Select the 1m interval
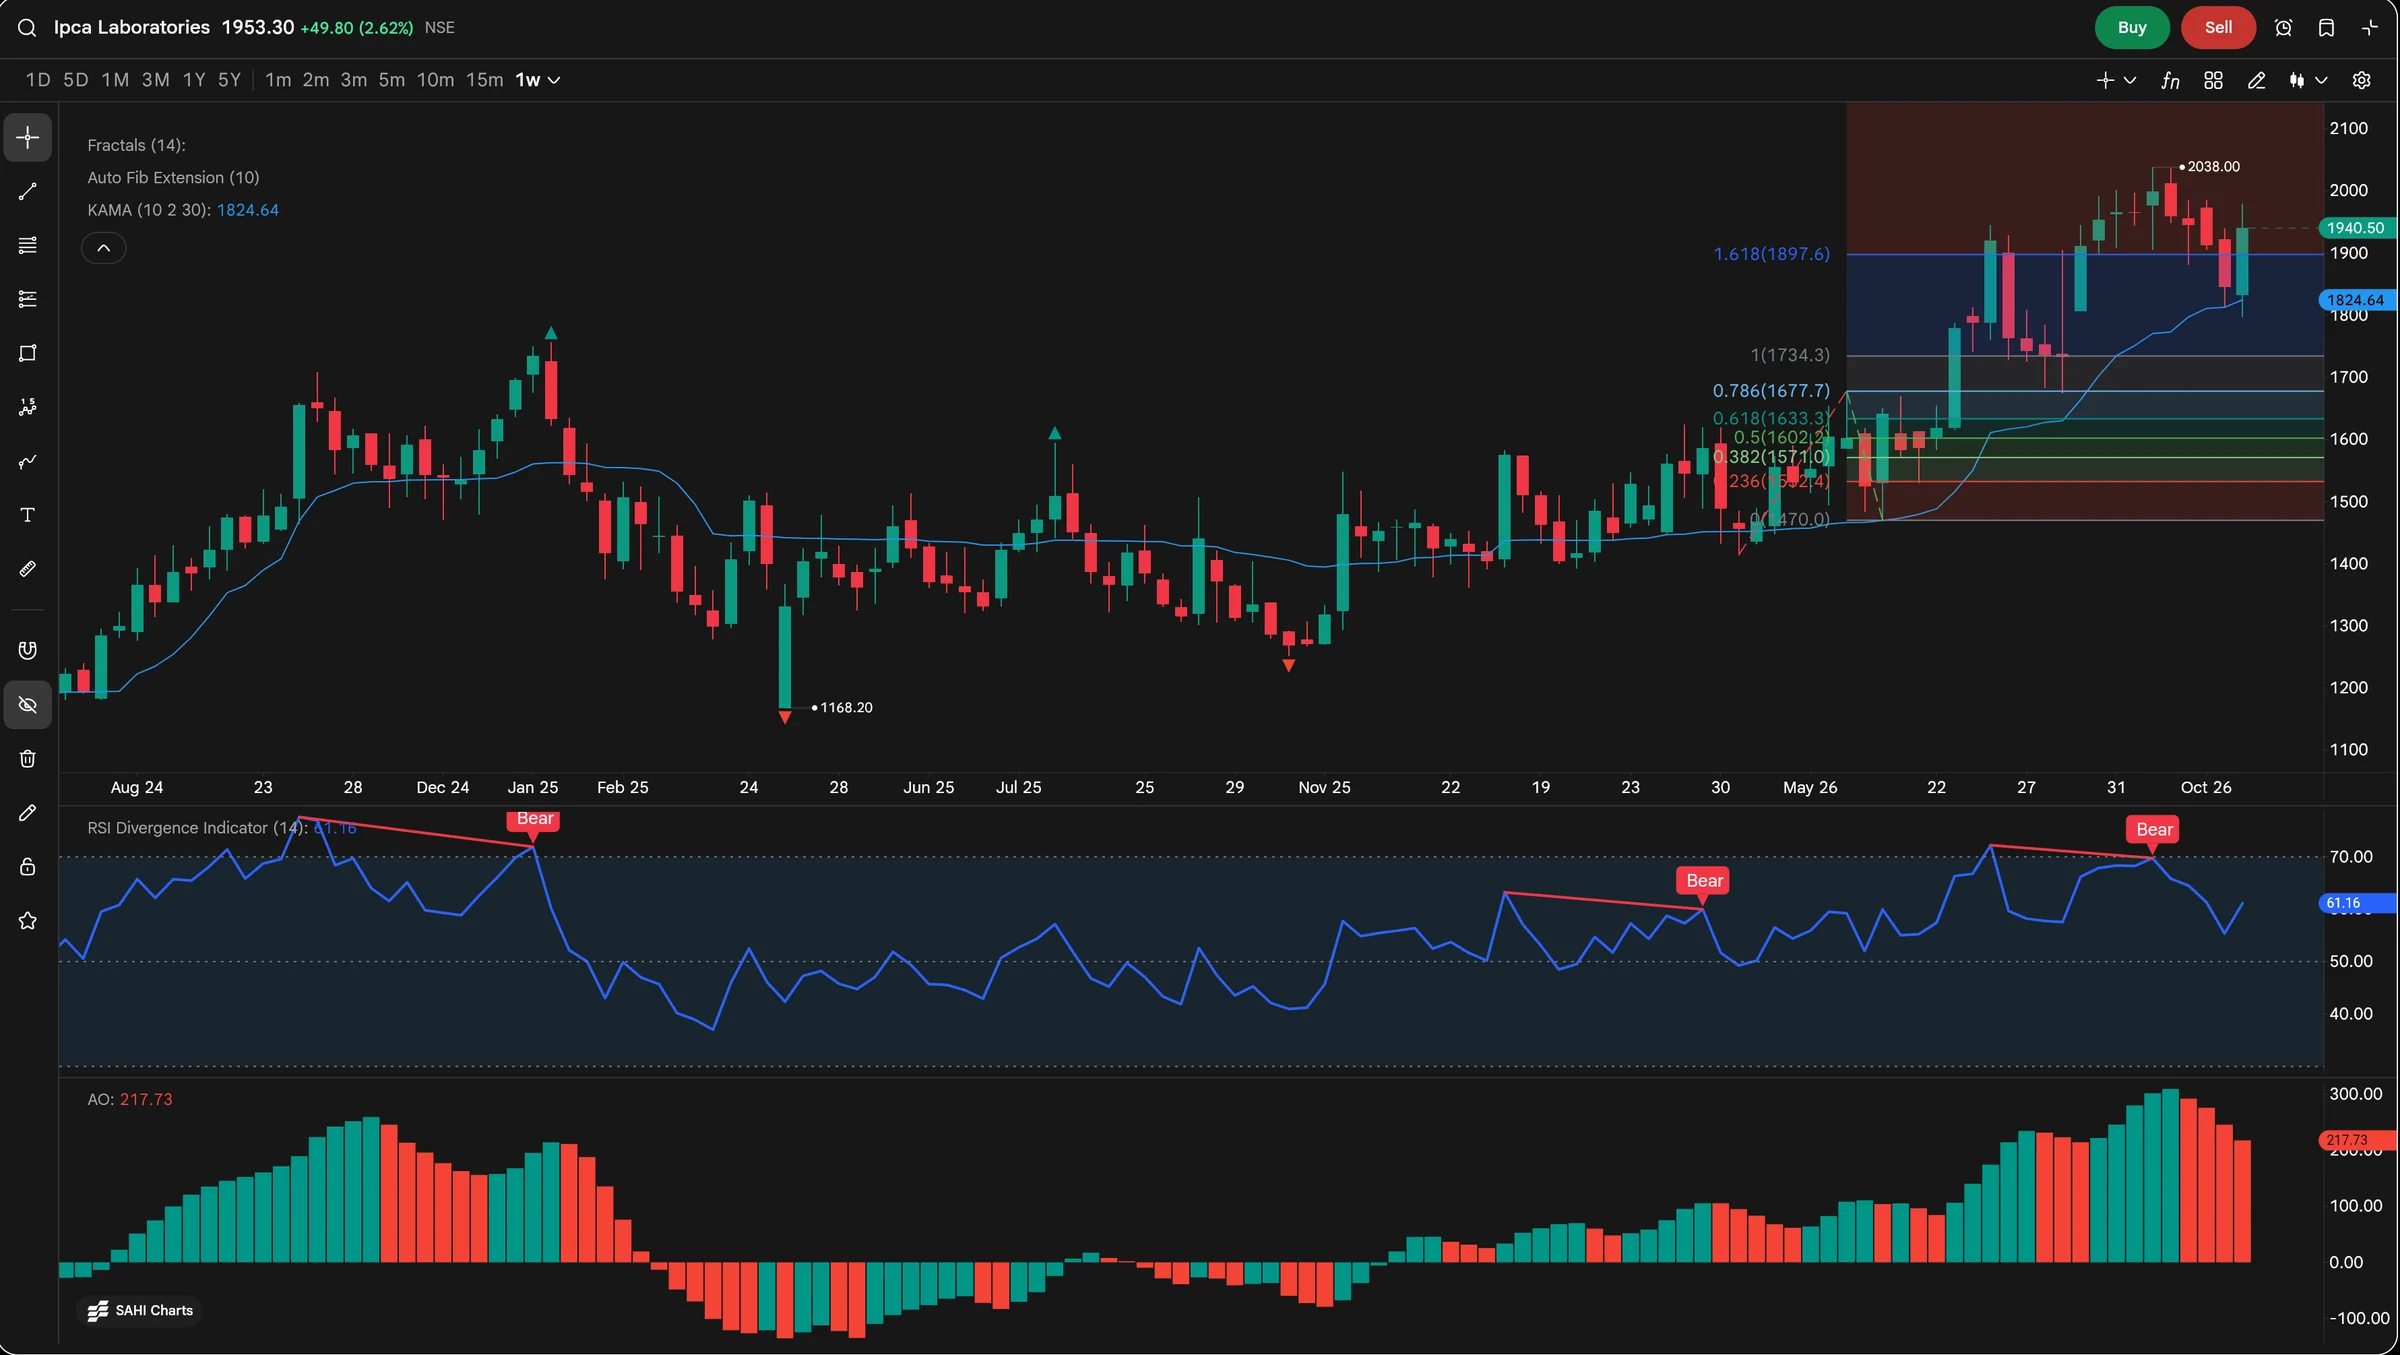 point(278,80)
